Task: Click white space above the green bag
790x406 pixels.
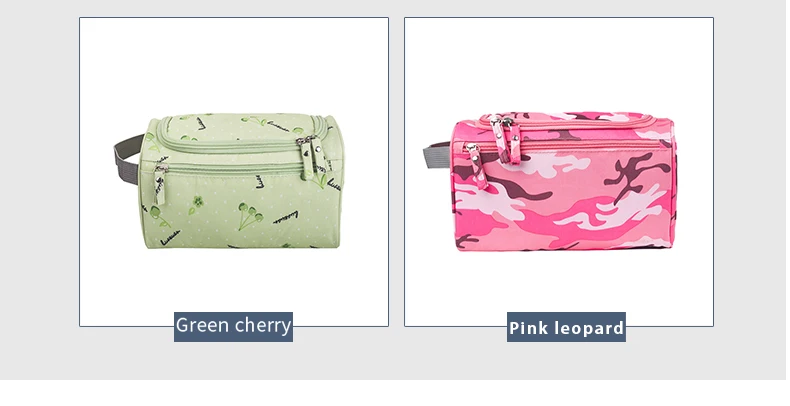Action: [234, 64]
